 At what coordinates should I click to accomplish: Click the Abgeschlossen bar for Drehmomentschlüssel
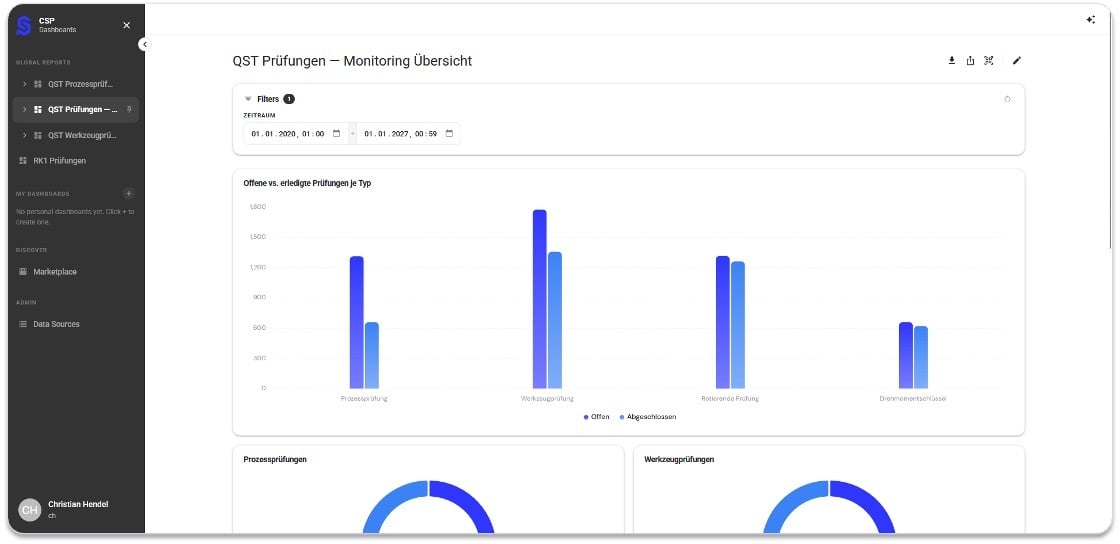point(921,358)
